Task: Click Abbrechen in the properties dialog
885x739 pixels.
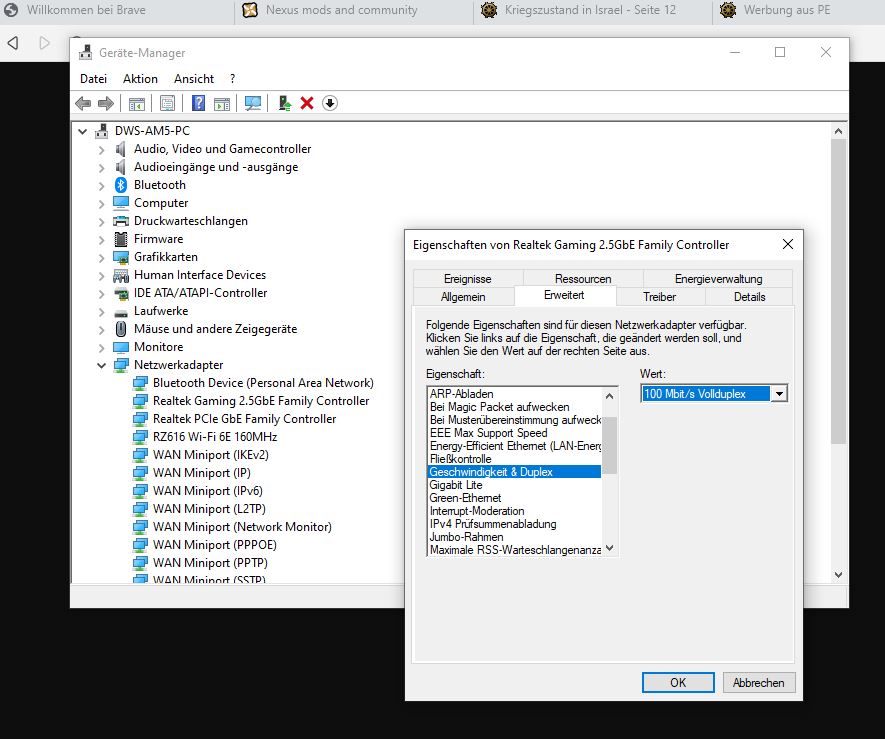Action: click(x=759, y=683)
